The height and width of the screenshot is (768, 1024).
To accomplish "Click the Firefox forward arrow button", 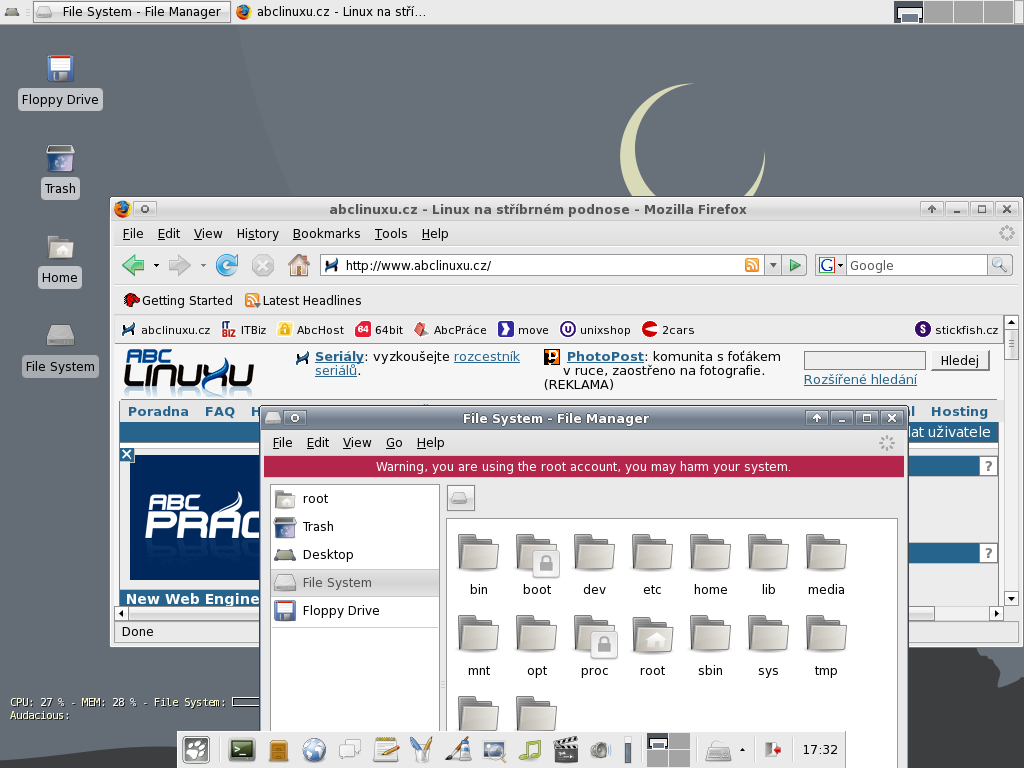I will tap(180, 265).
